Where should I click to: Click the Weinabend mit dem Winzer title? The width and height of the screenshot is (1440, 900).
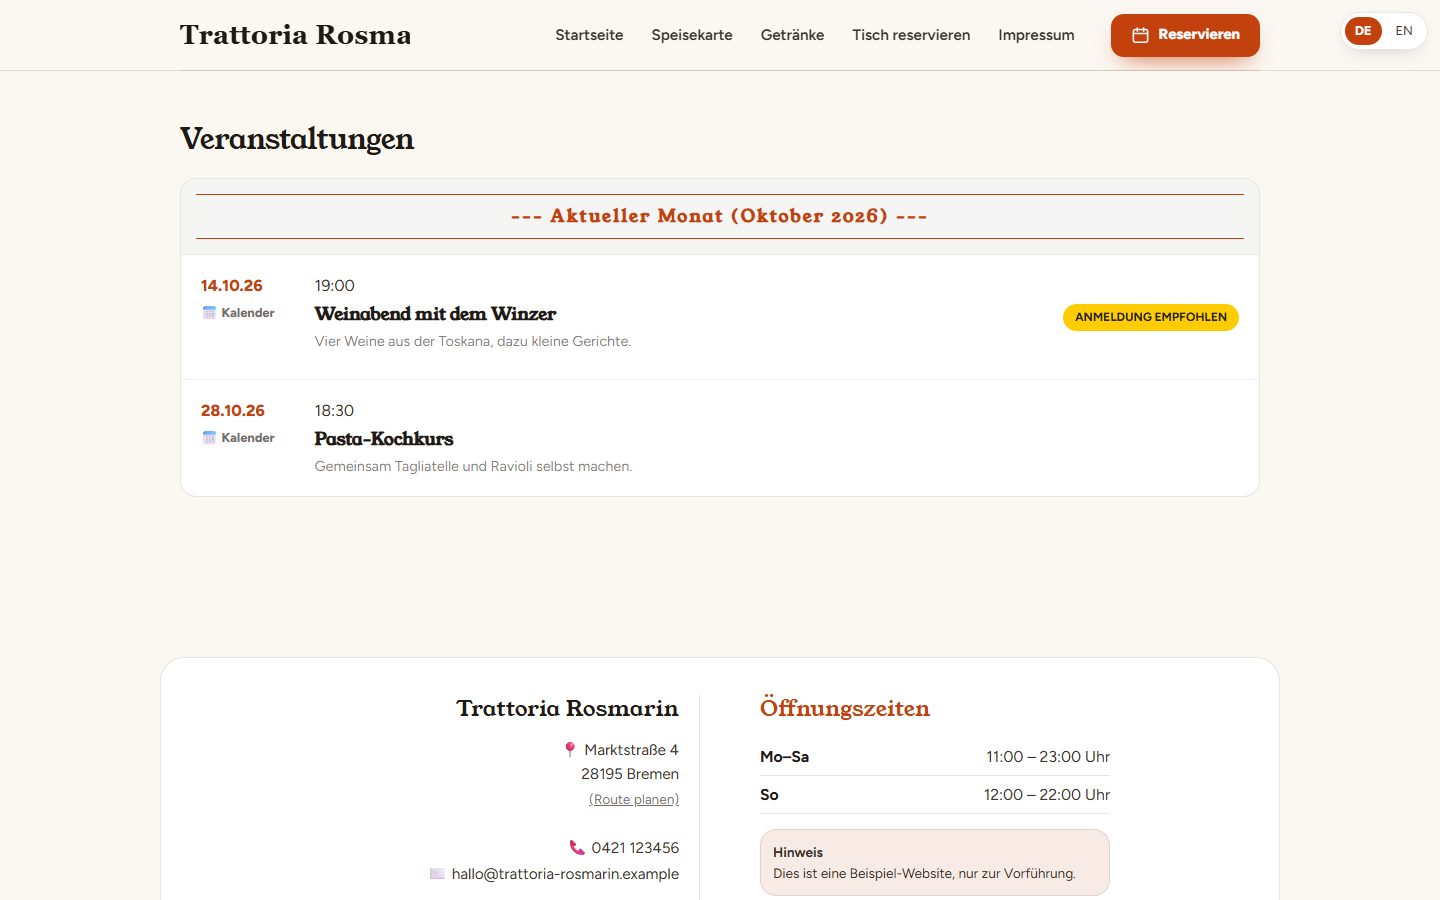click(435, 314)
